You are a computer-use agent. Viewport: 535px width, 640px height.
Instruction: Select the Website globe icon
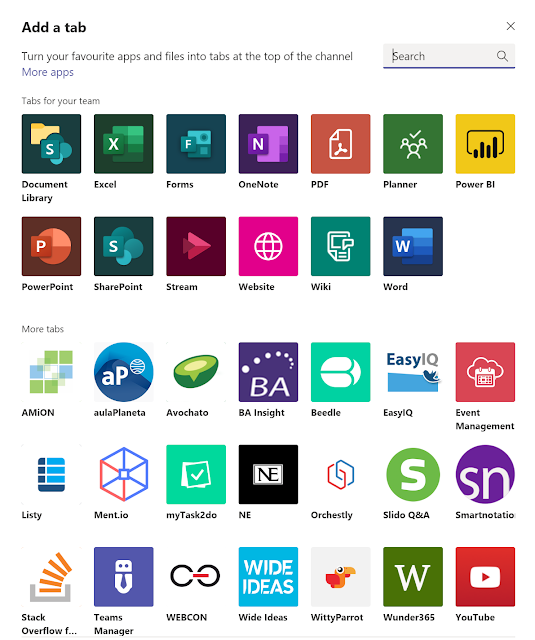(268, 246)
